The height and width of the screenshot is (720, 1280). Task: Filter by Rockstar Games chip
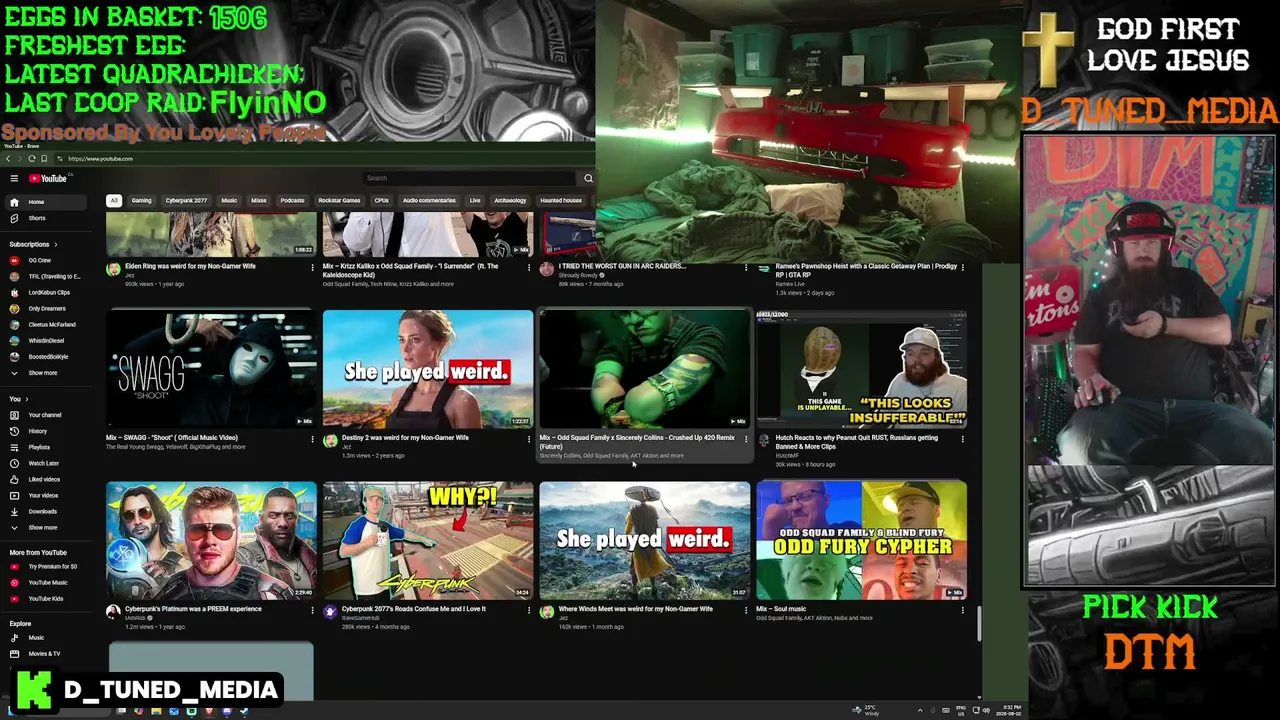point(339,200)
